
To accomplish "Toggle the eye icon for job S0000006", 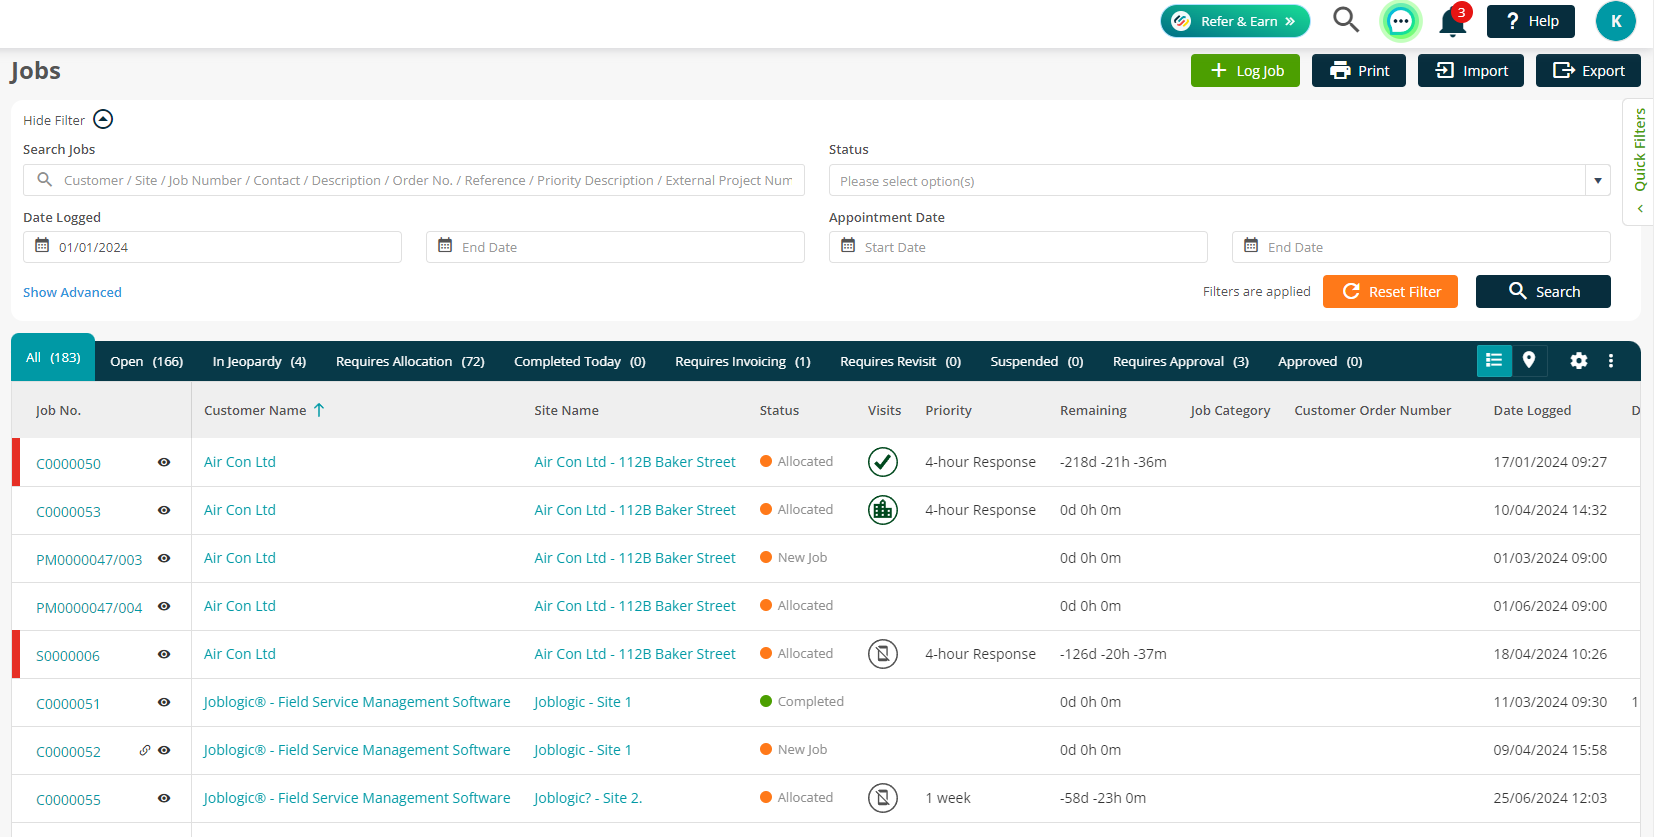I will [x=164, y=654].
